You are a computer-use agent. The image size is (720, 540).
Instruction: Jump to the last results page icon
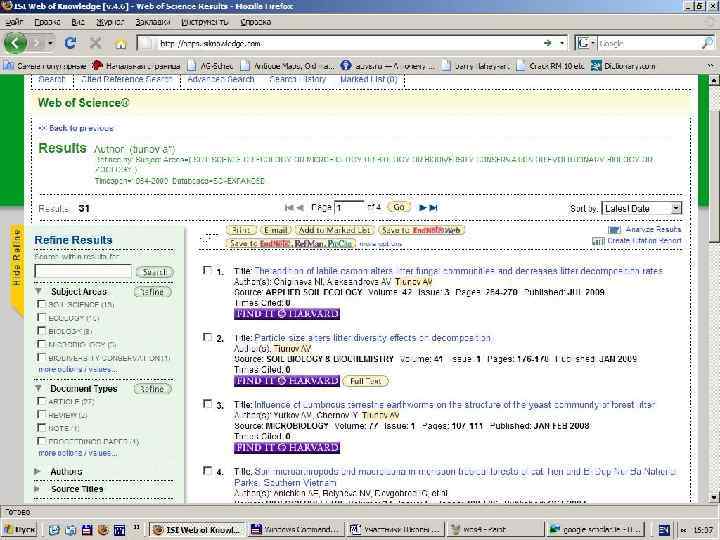[x=433, y=208]
